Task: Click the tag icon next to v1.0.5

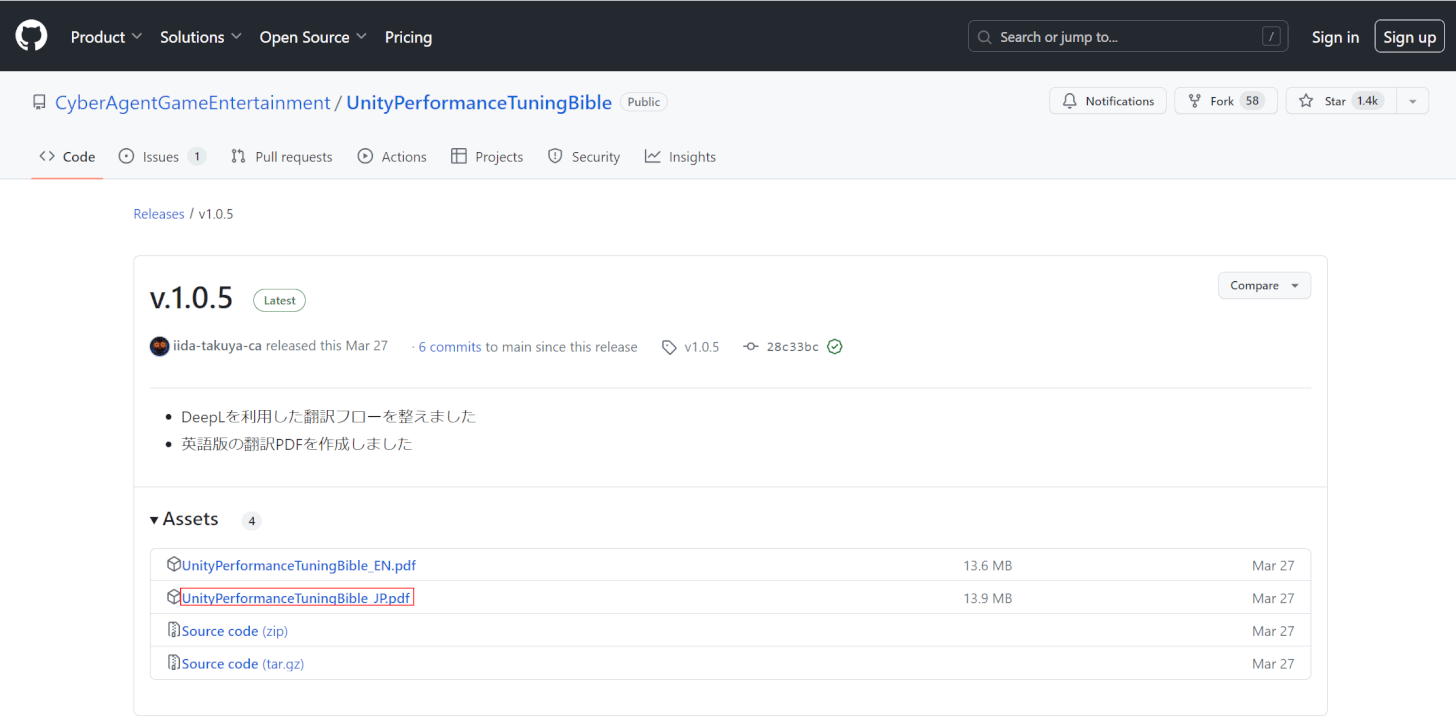Action: pyautogui.click(x=669, y=347)
